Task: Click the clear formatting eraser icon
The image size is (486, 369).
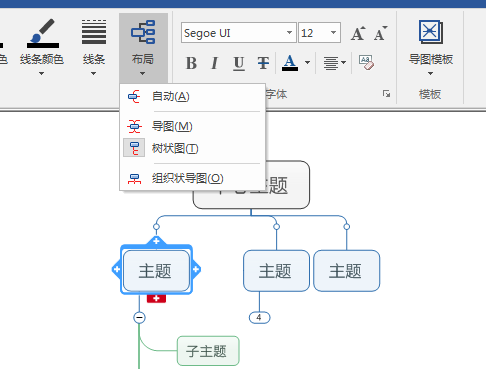Action: click(366, 62)
